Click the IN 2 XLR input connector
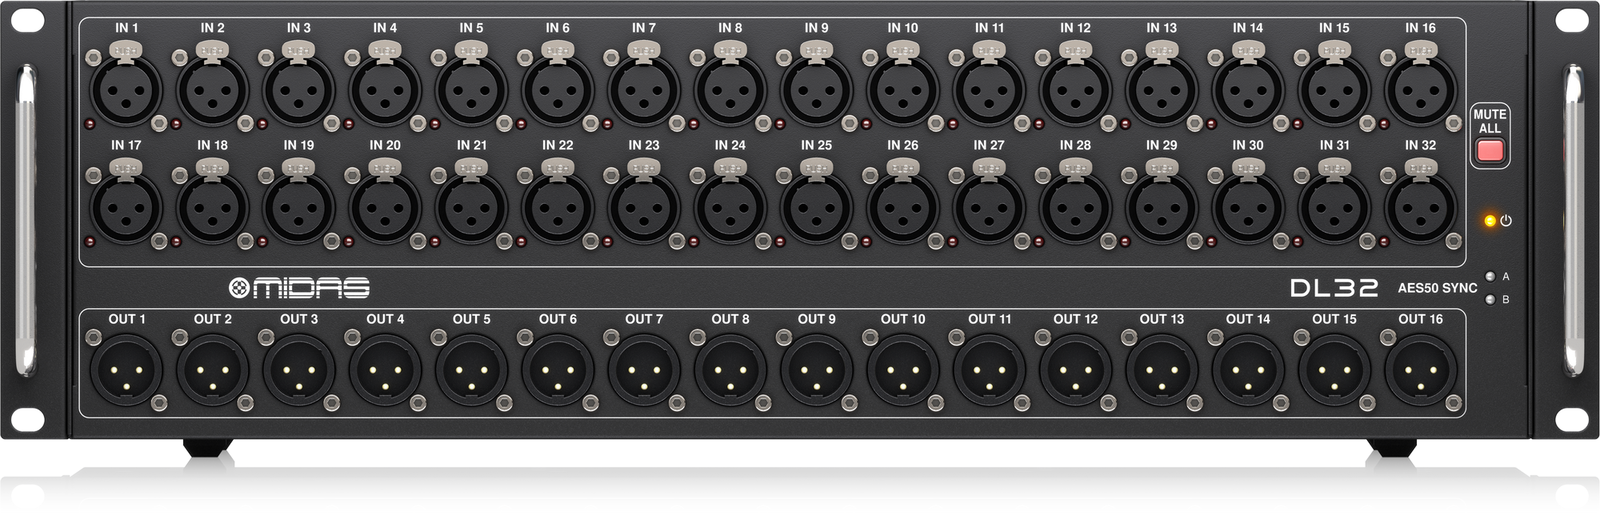 pyautogui.click(x=212, y=90)
